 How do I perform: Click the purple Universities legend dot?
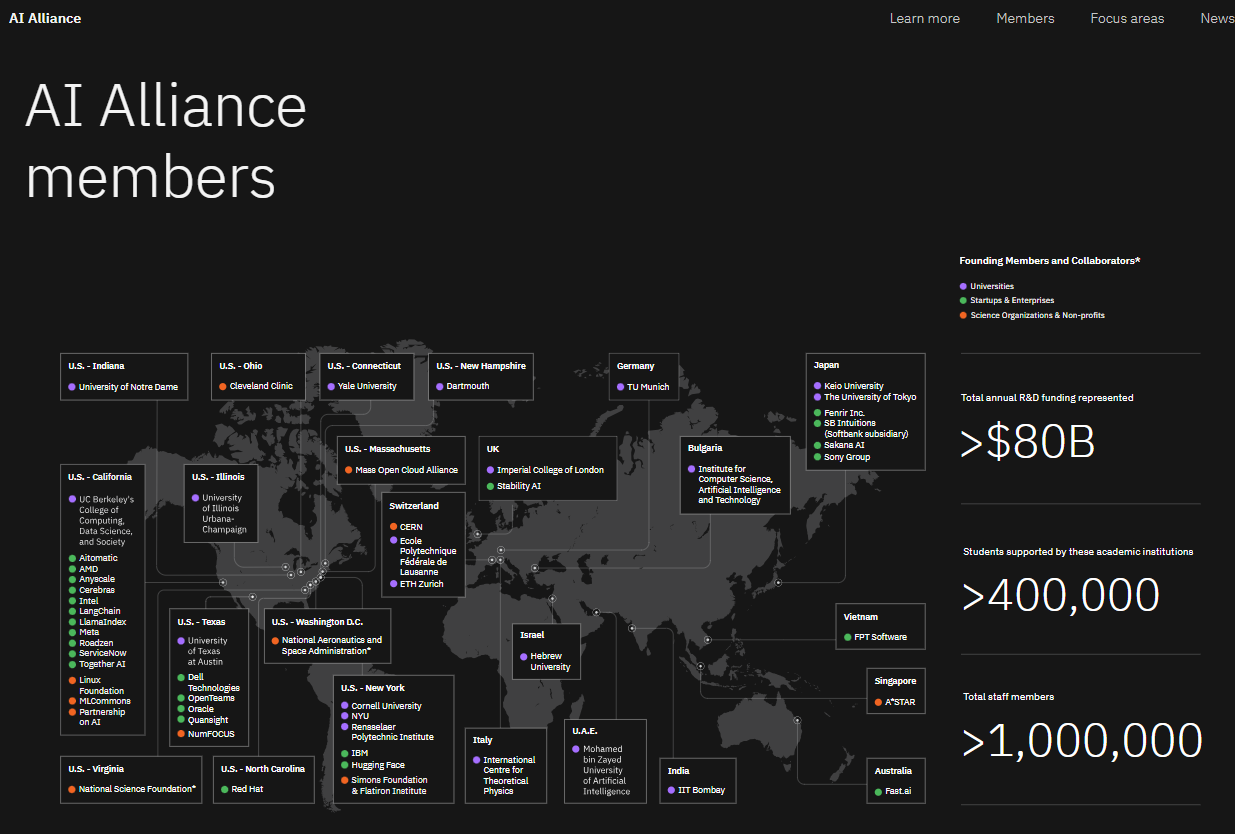(963, 286)
